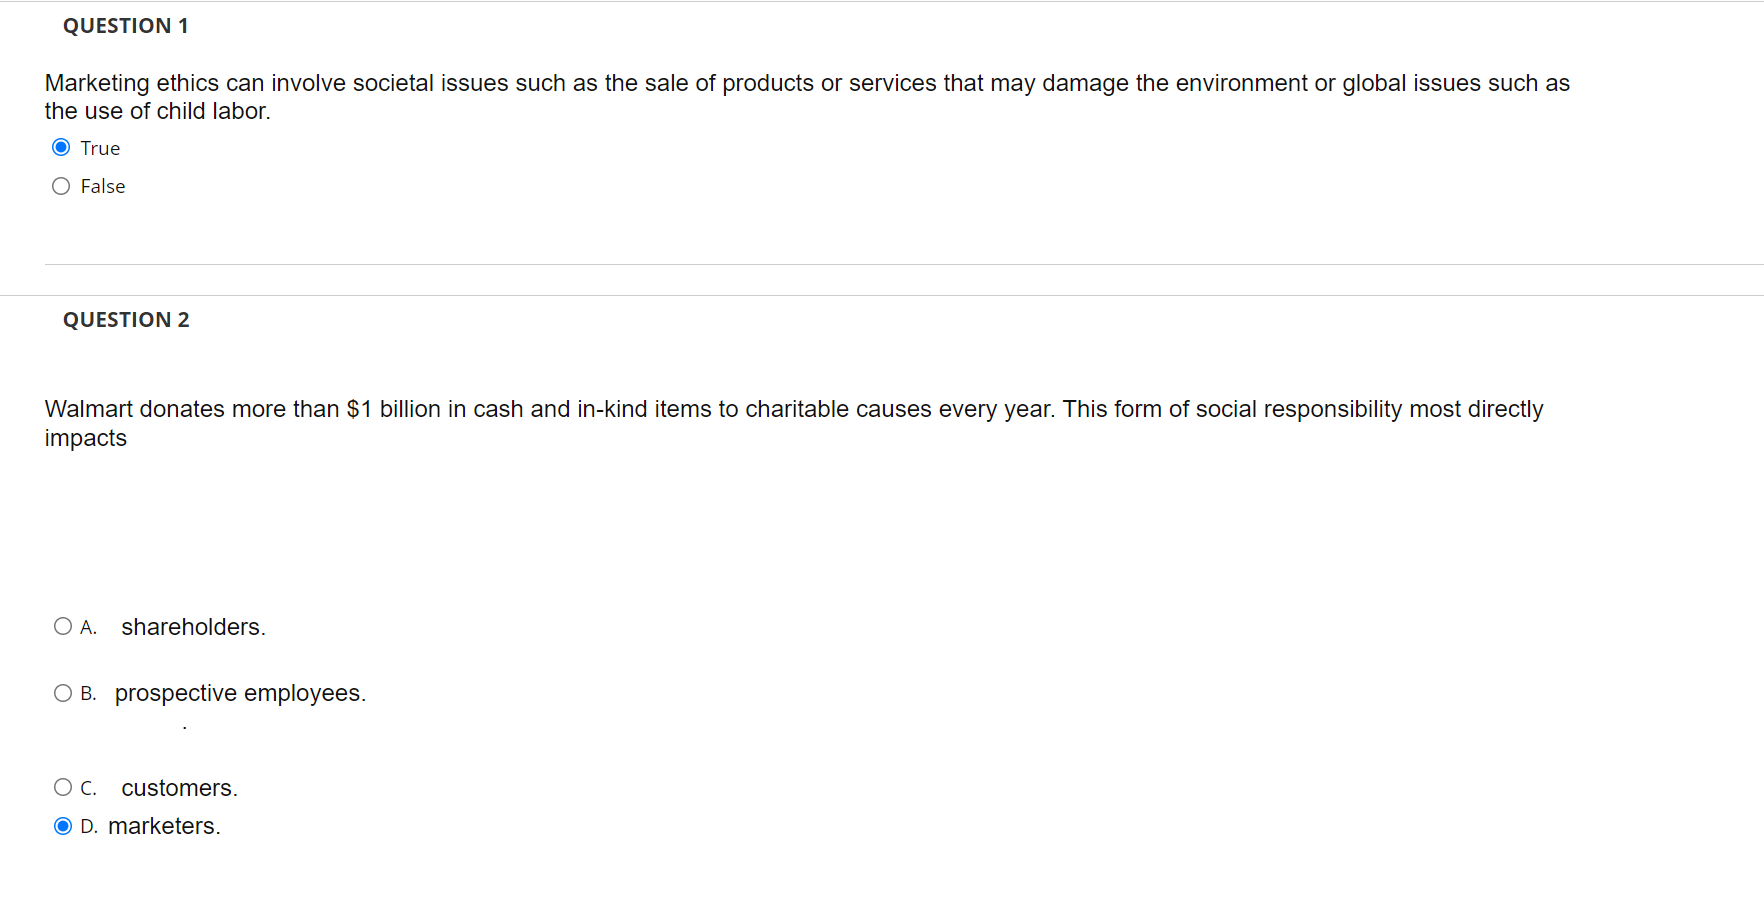Screen dimensions: 1764x913
Task: Choose option B prospective employees
Action: point(62,692)
